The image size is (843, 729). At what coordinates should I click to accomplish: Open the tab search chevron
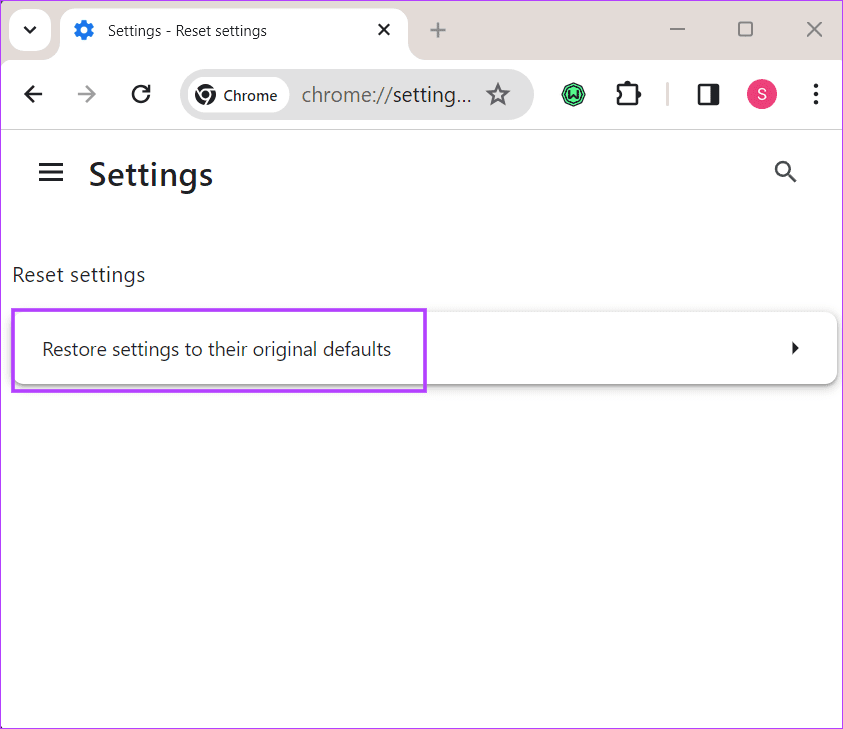tap(29, 30)
